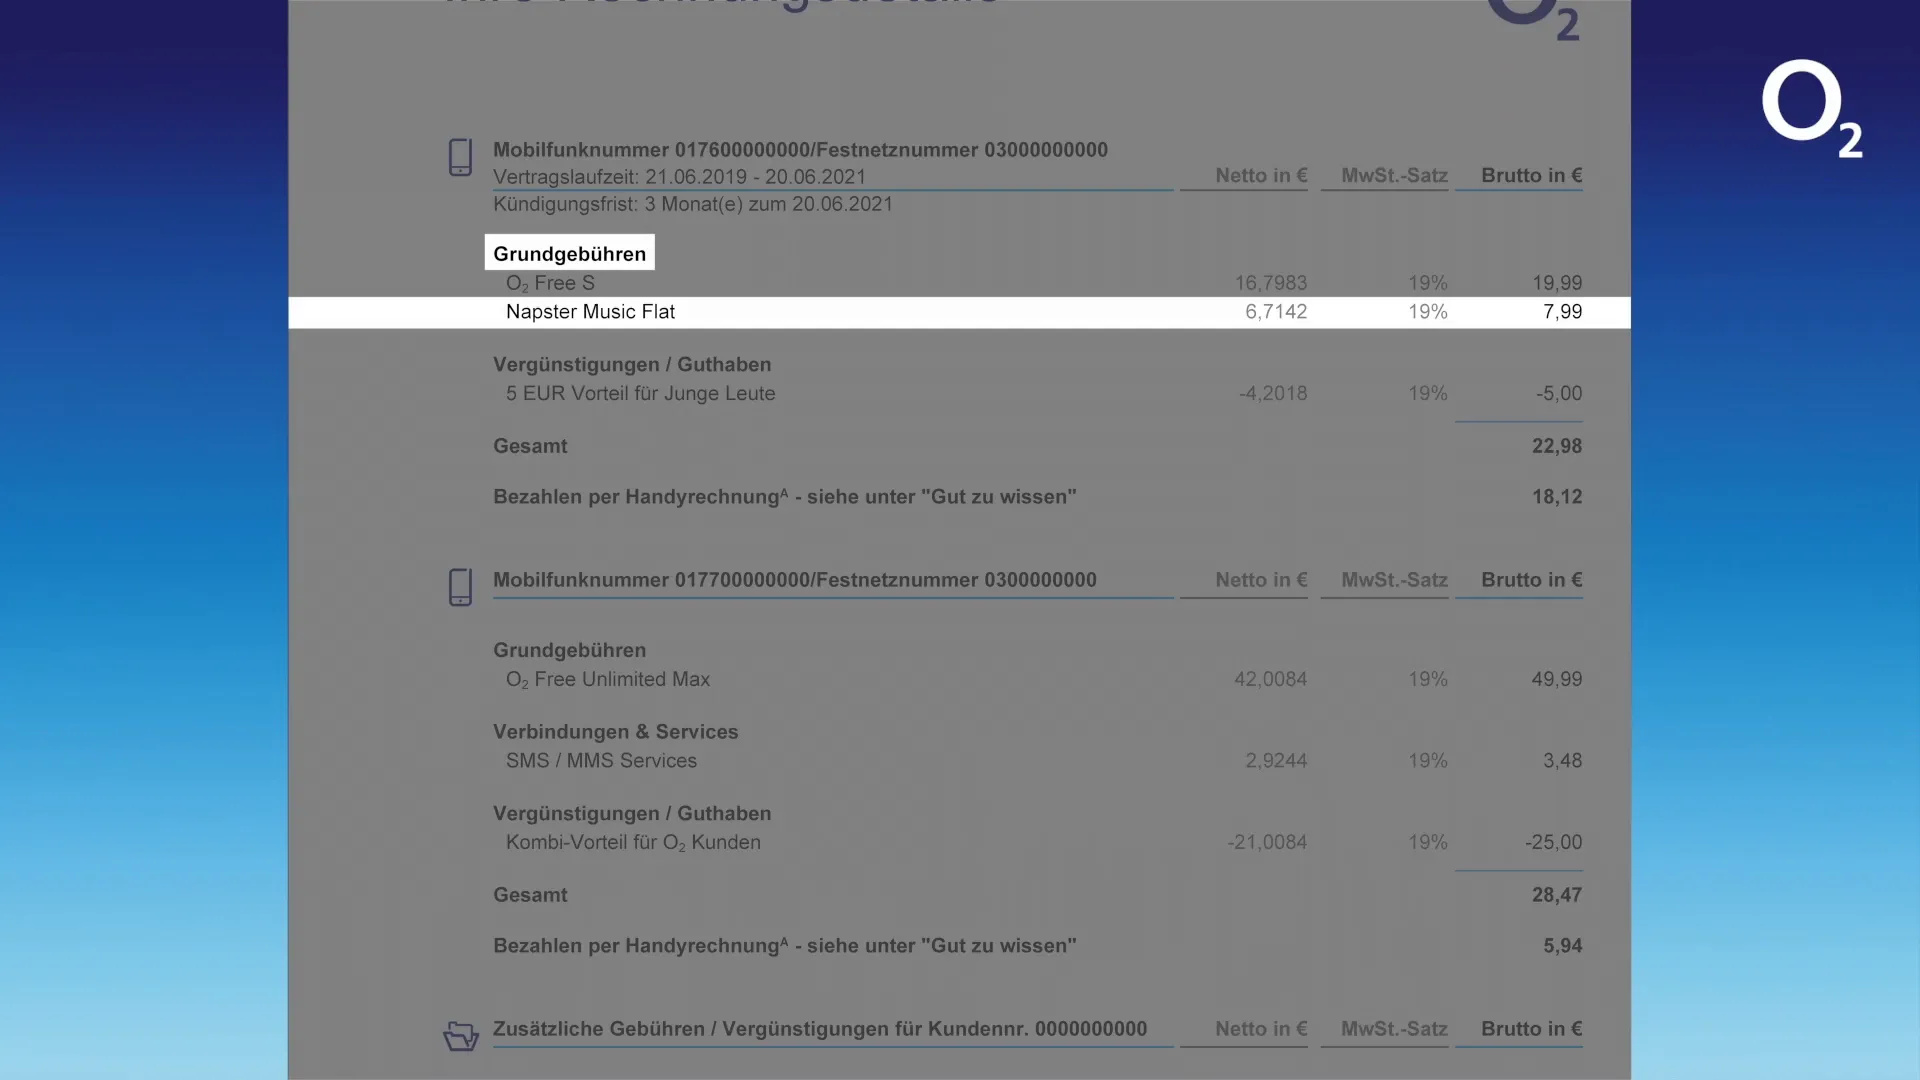
Task: Click the second Gesamt total 28,47
Action: (x=1557, y=895)
